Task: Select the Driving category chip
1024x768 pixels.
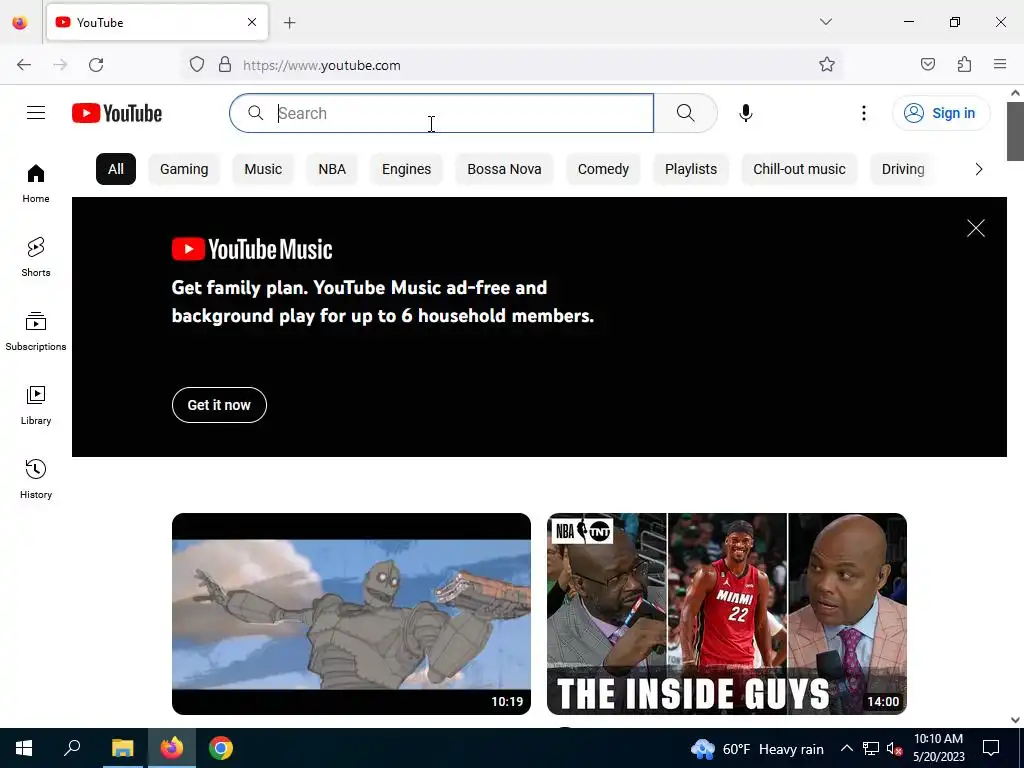Action: coord(903,169)
